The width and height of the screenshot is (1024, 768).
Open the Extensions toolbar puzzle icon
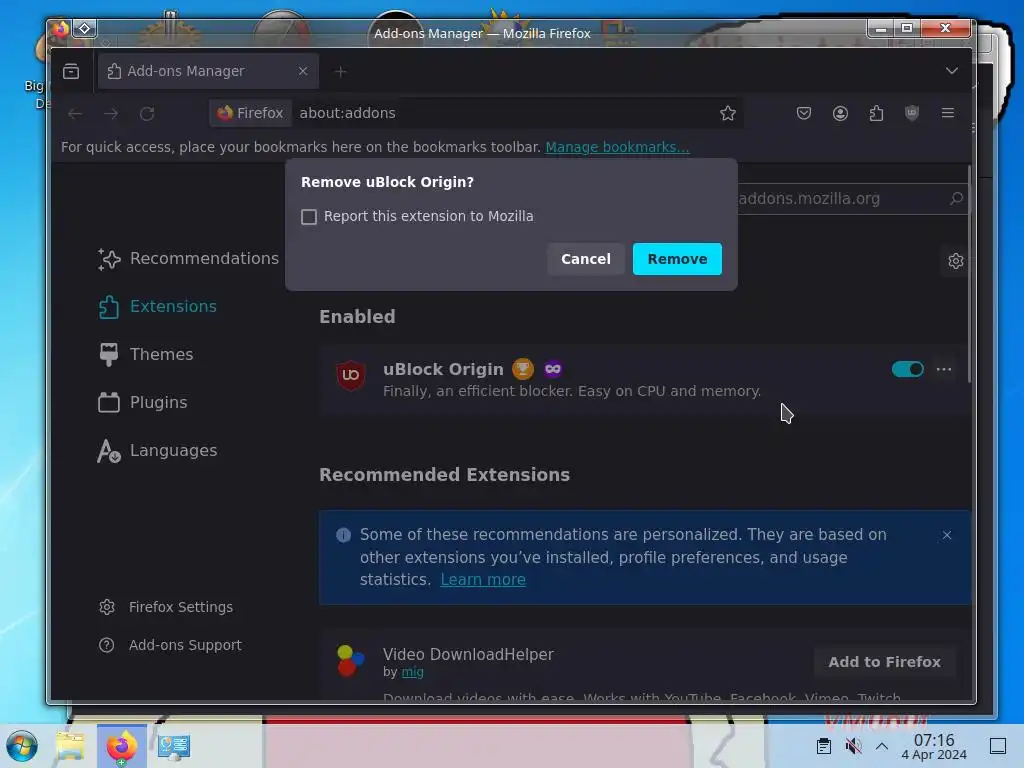click(876, 113)
